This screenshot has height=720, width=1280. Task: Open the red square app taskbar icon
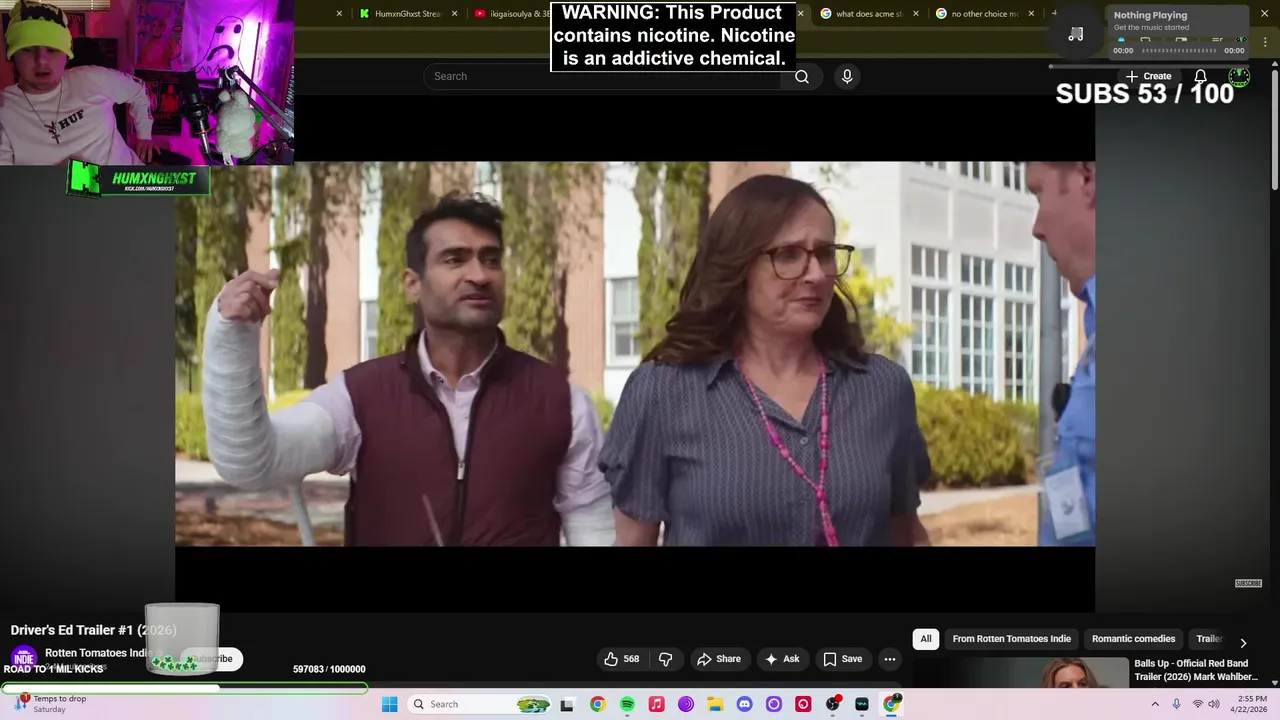803,704
